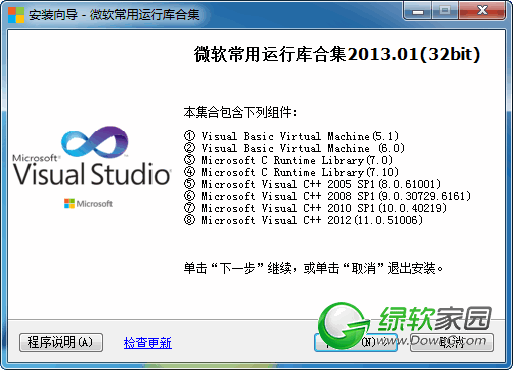
Task: Select Microsoft Visual C++ 2005 SP1 entry
Action: [312, 184]
